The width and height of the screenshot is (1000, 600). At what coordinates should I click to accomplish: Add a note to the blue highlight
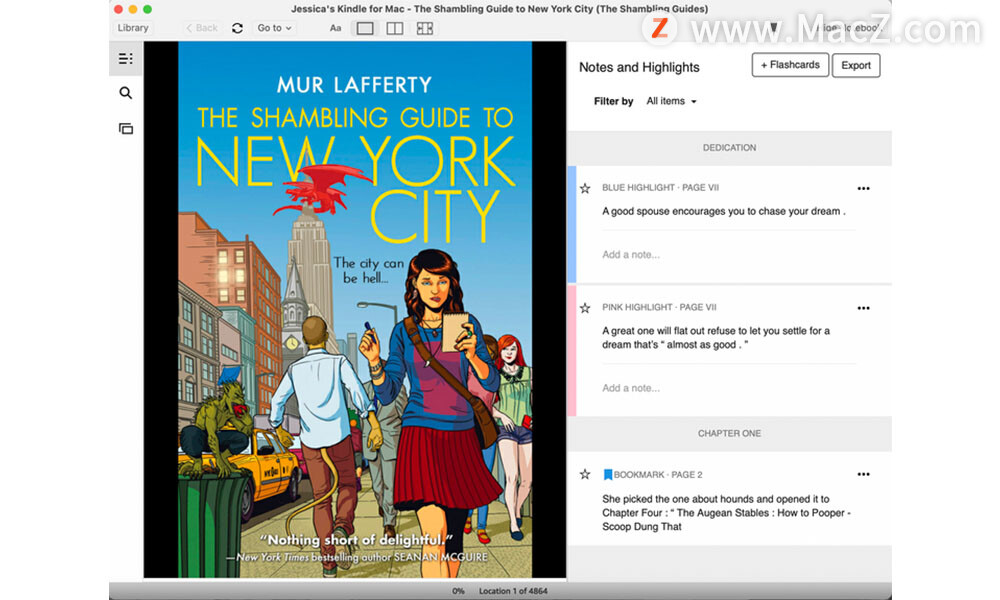pyautogui.click(x=631, y=254)
